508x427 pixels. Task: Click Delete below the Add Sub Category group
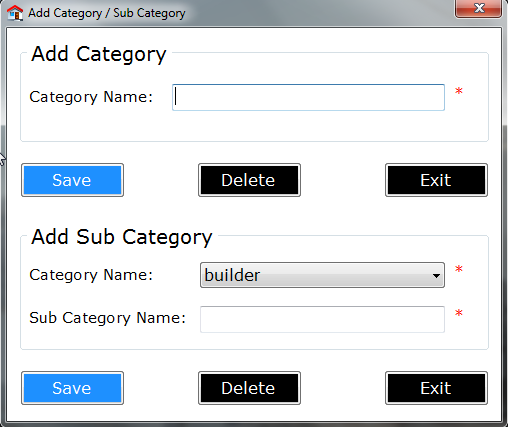coord(249,388)
